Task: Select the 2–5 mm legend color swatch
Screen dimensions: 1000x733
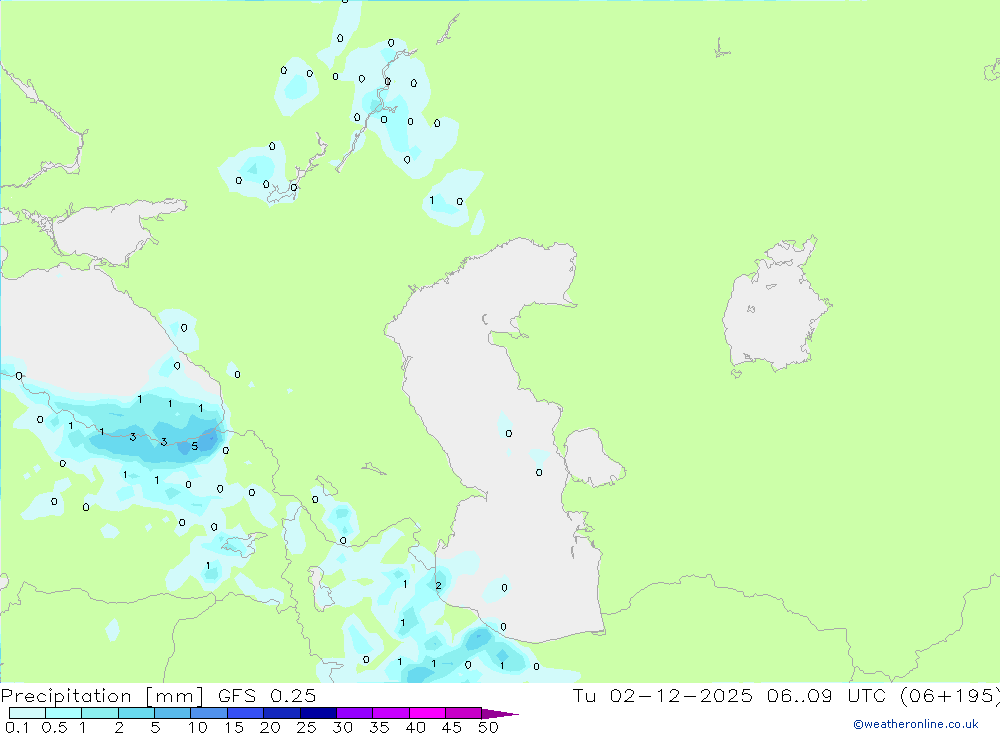Action: click(x=136, y=713)
